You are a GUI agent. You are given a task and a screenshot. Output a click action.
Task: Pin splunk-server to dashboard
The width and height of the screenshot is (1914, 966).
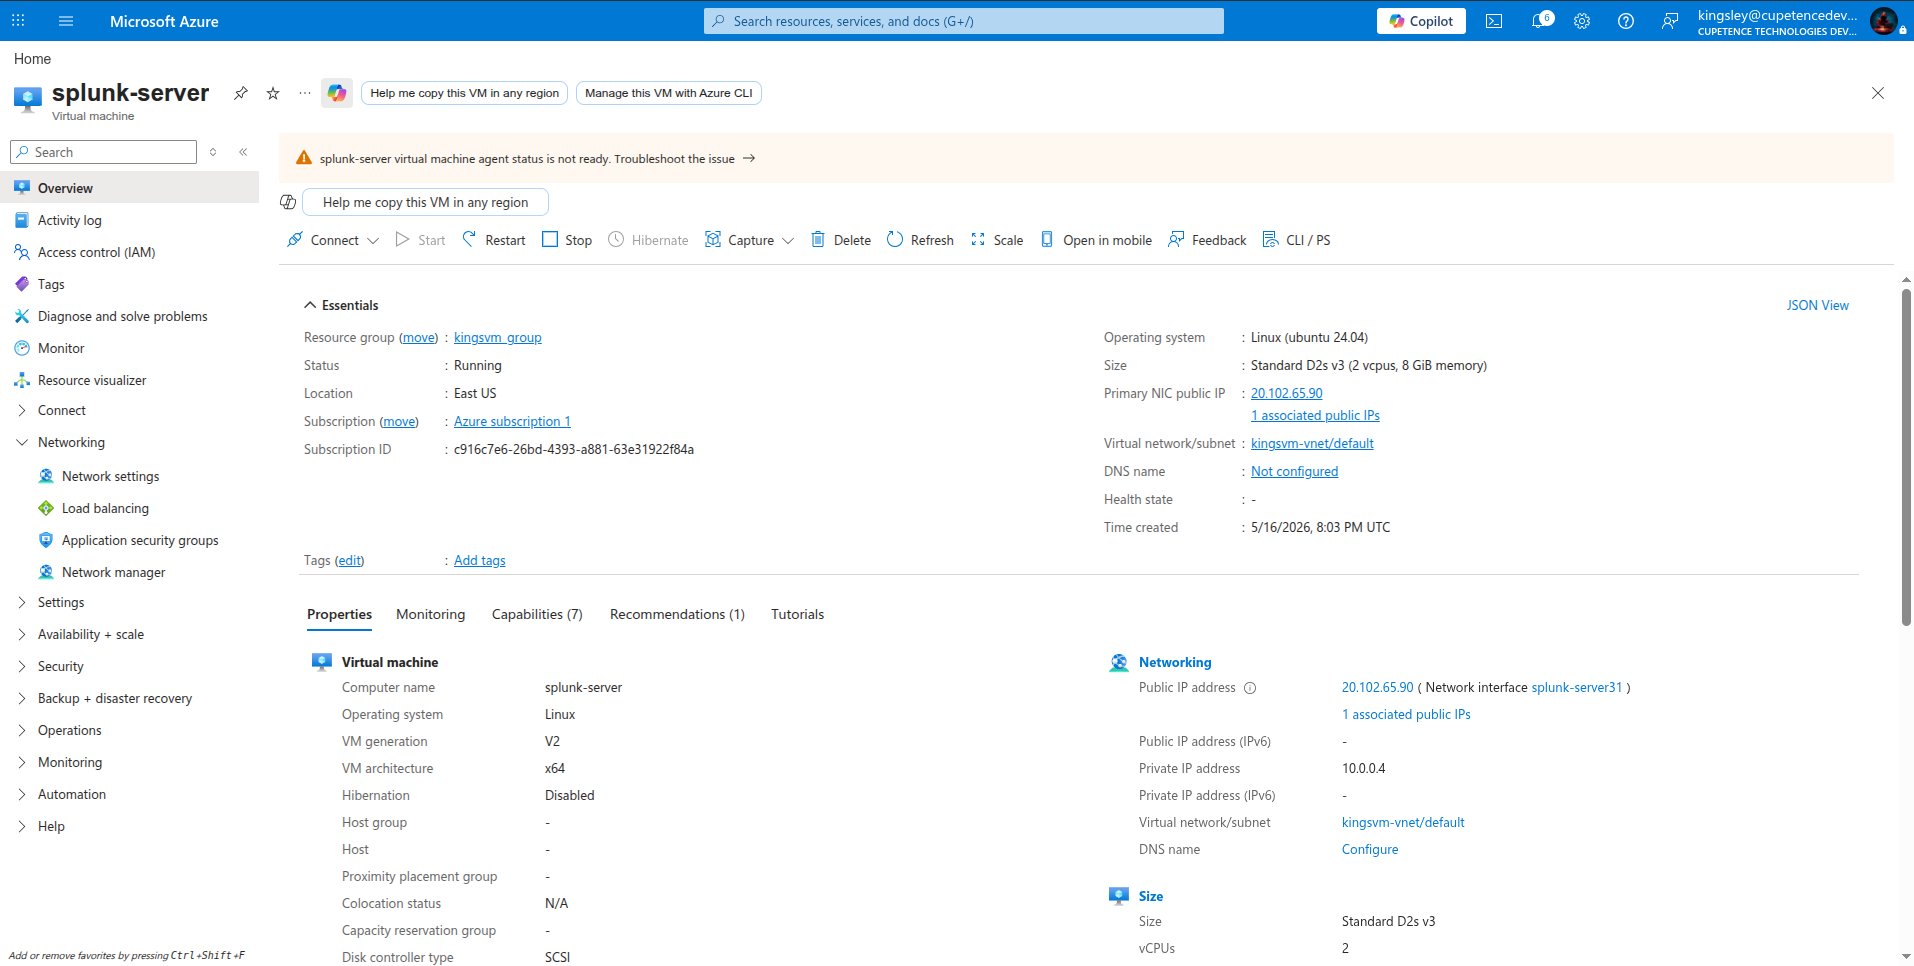(241, 93)
